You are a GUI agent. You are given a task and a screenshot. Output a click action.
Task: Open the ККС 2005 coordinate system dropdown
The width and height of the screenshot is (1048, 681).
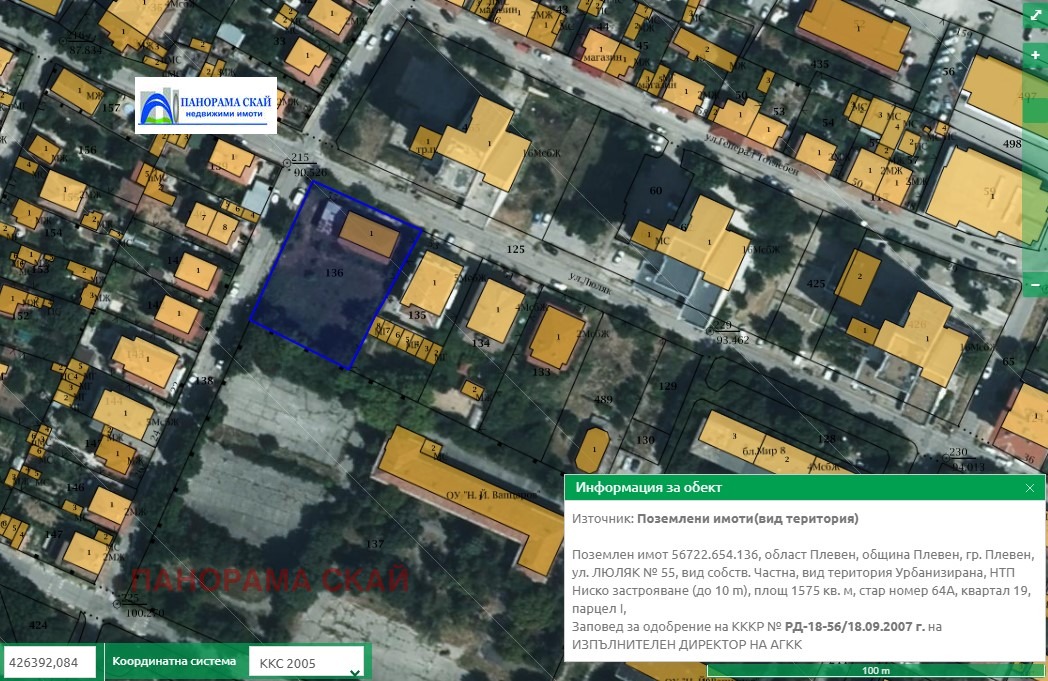tap(306, 662)
